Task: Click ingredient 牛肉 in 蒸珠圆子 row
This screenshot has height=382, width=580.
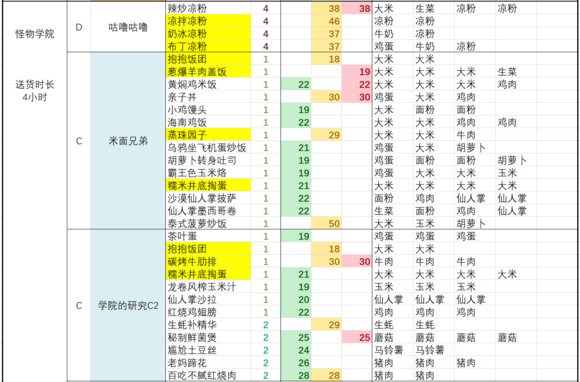Action: click(466, 135)
